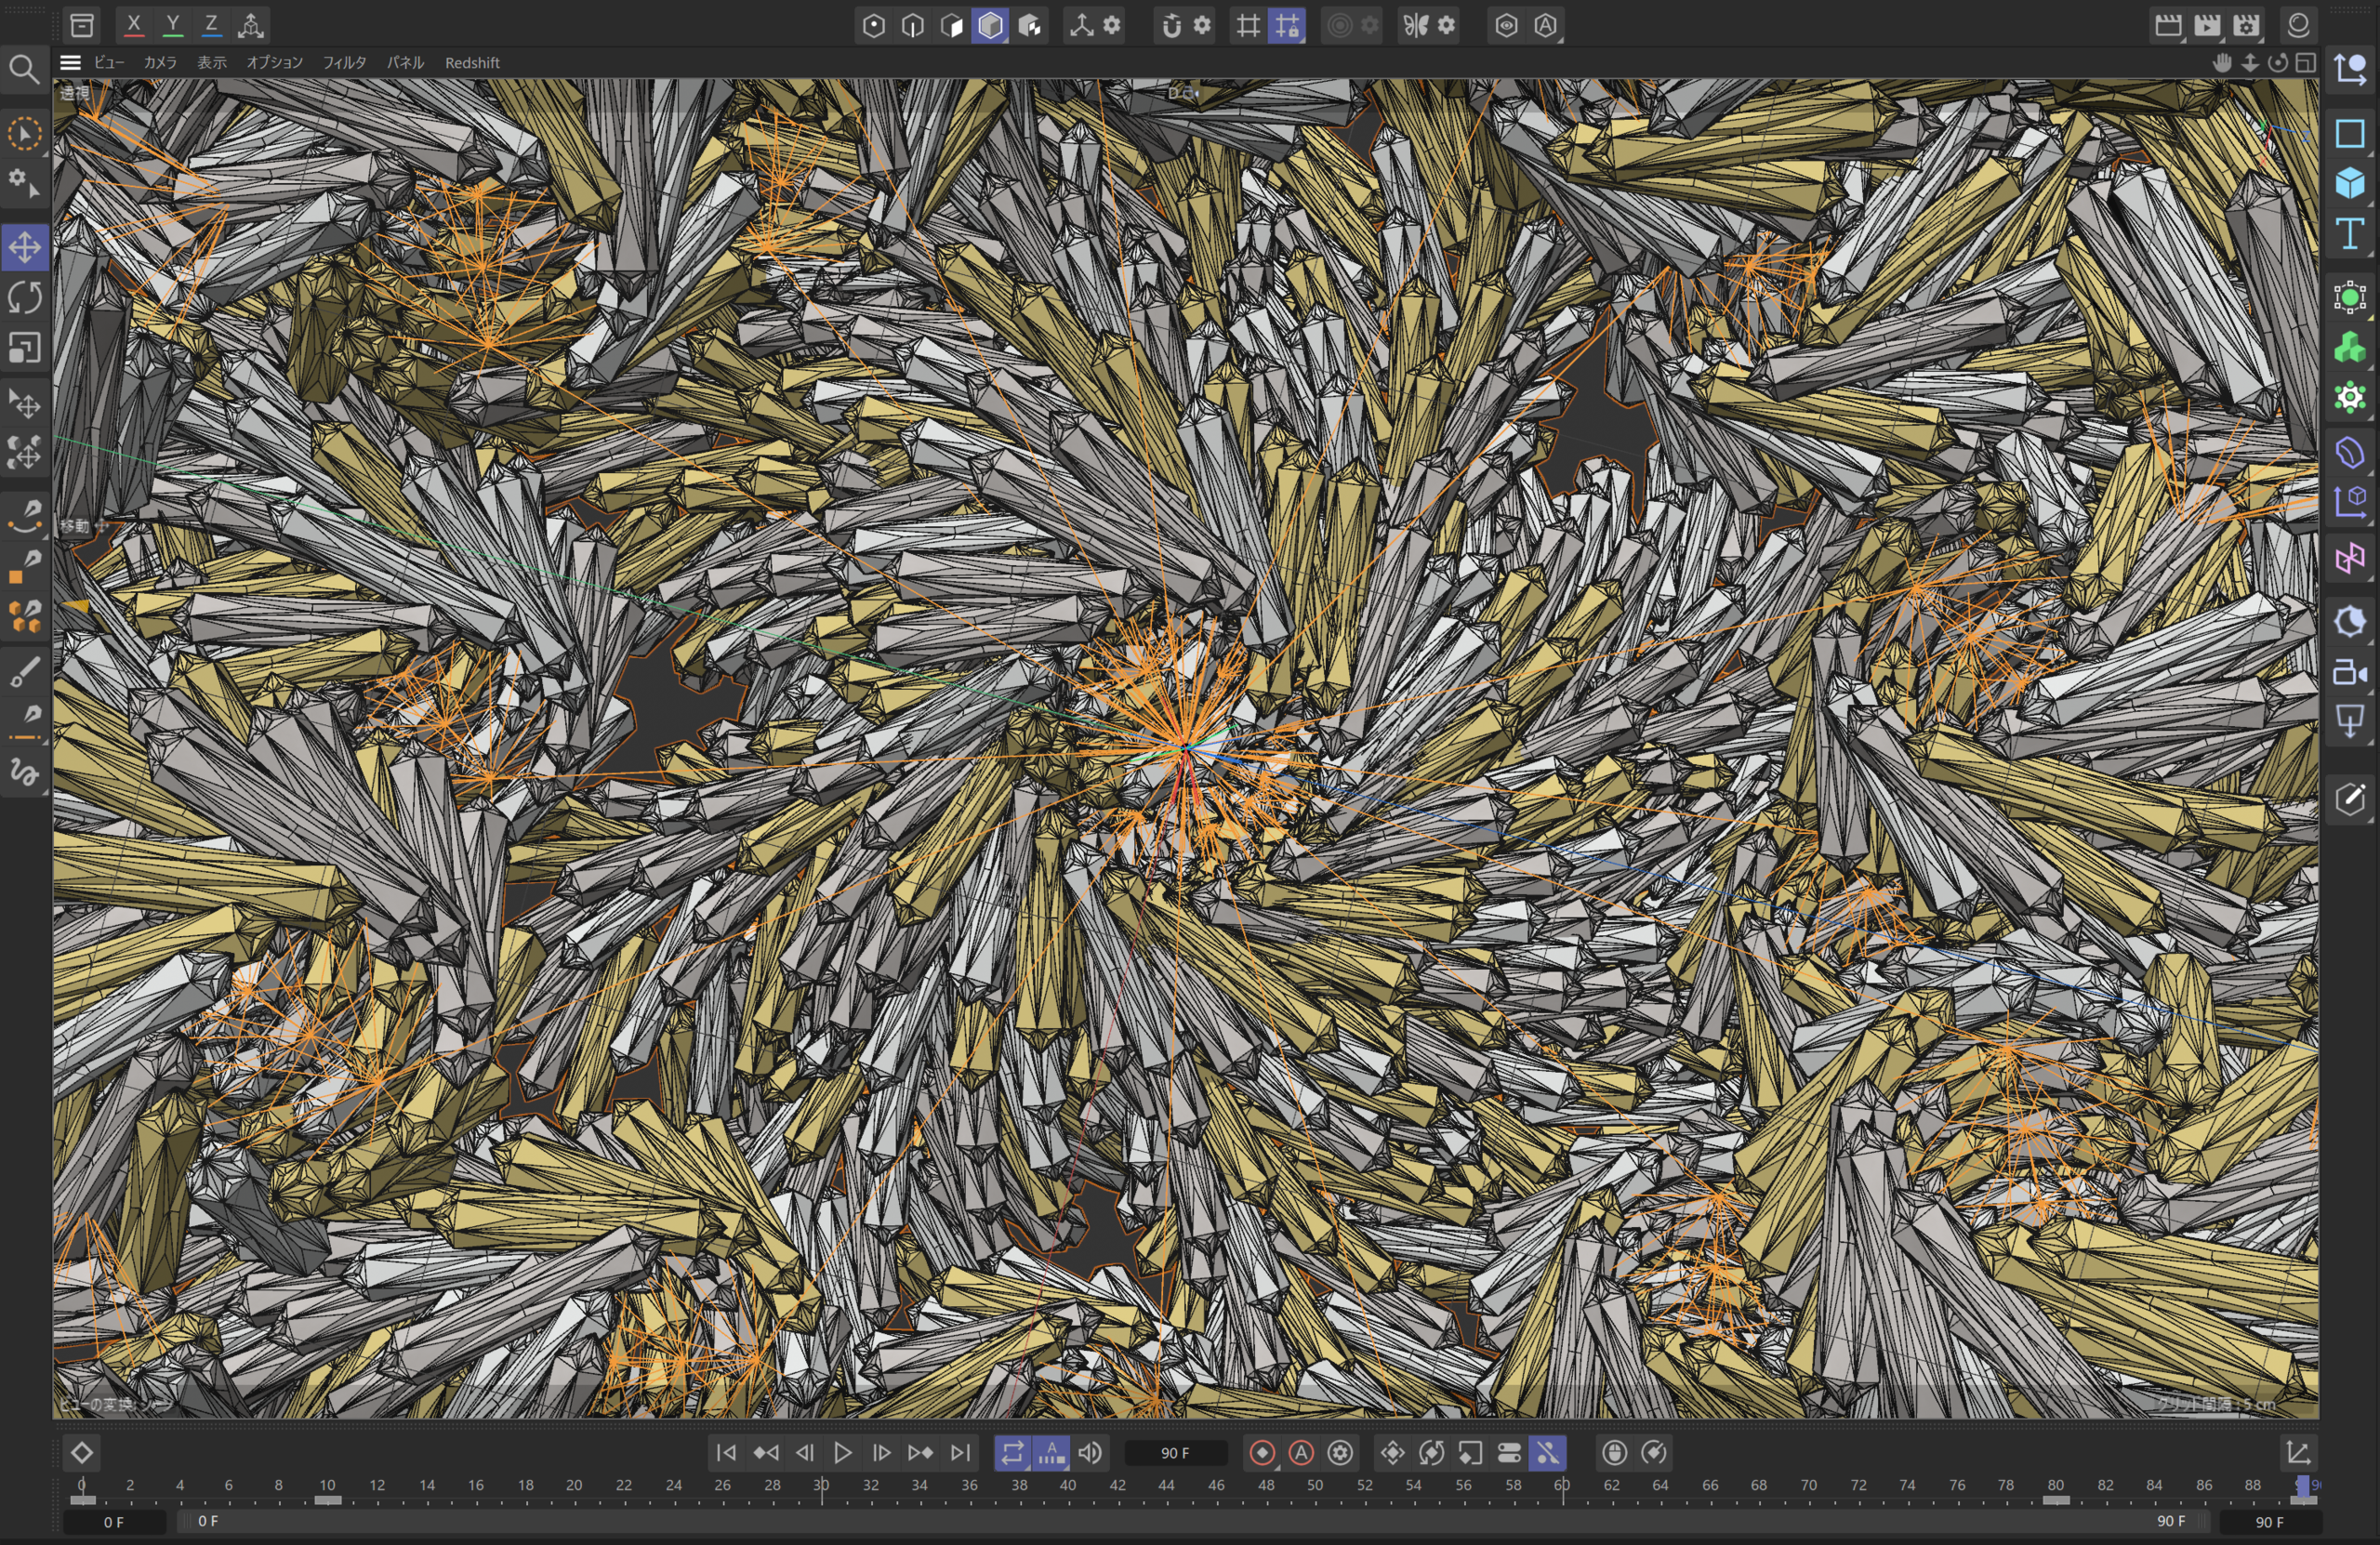Click the Reset PSR icon at top left
This screenshot has width=2380, height=1545.
[82, 25]
